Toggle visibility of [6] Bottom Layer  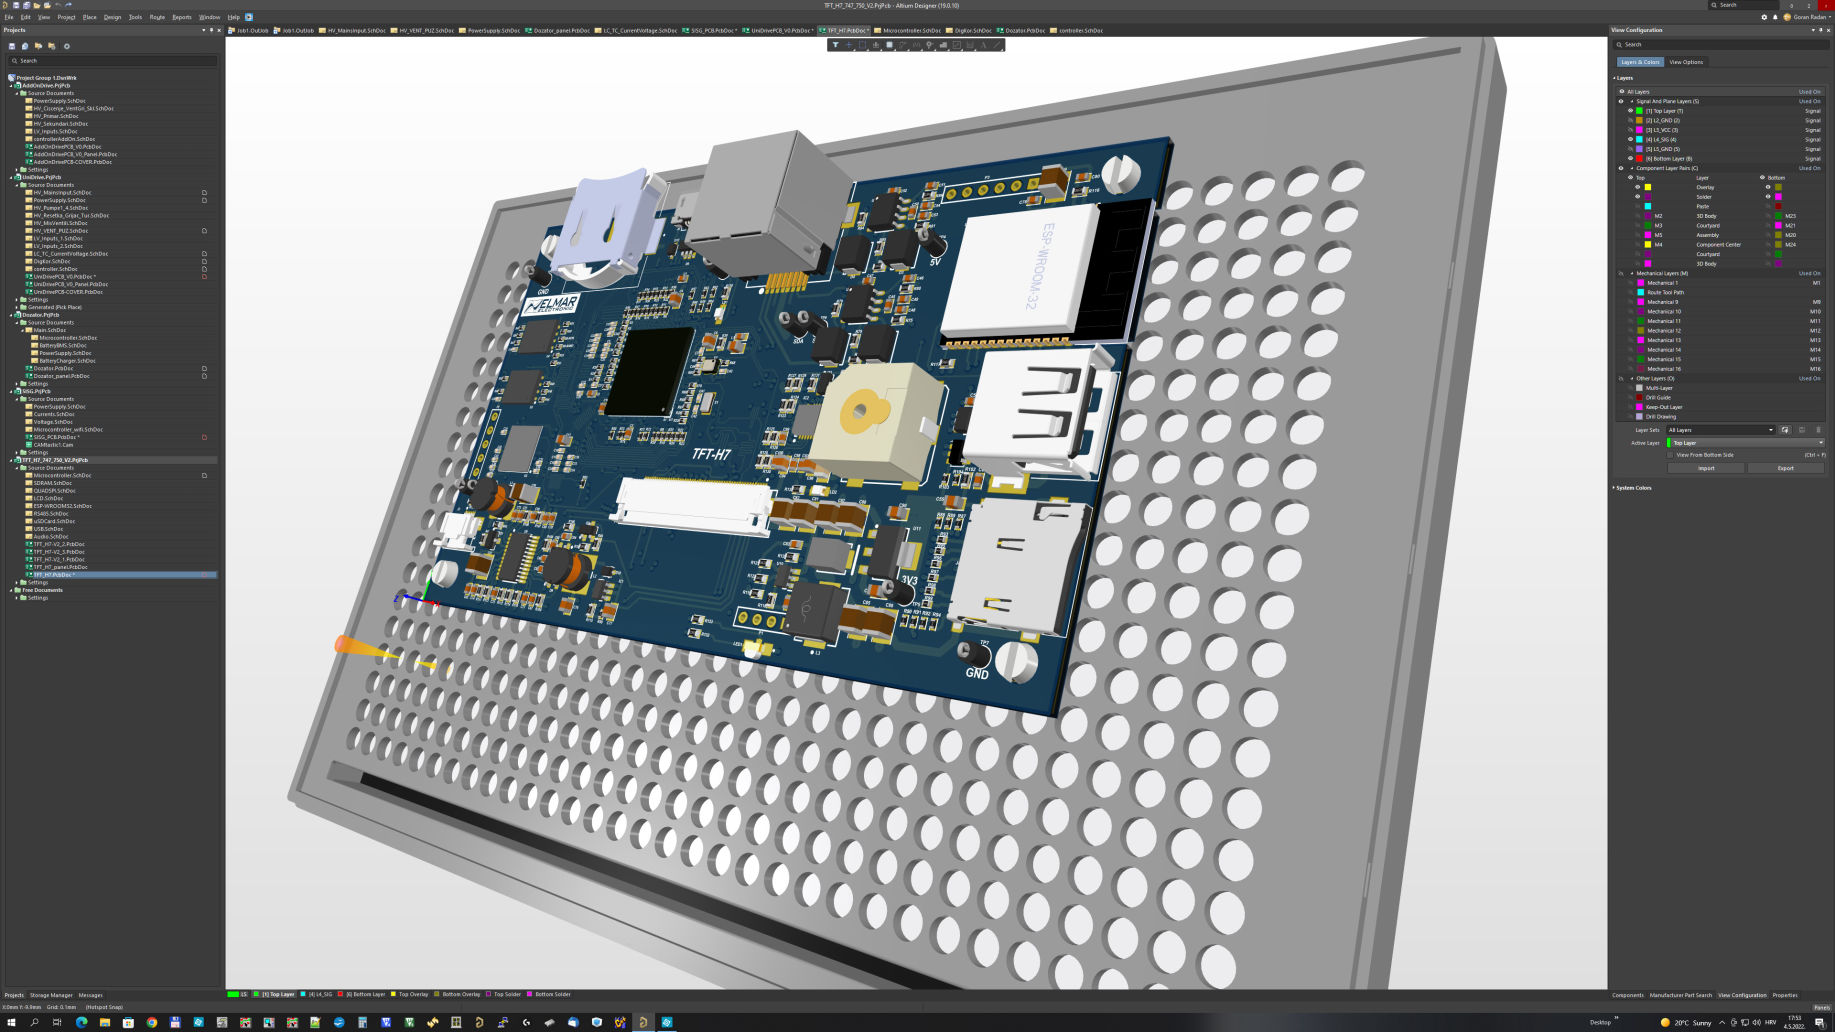[1630, 159]
